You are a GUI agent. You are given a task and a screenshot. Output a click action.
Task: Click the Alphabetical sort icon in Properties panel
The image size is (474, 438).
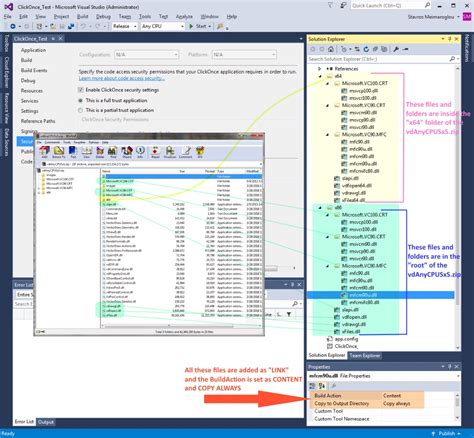pos(322,386)
